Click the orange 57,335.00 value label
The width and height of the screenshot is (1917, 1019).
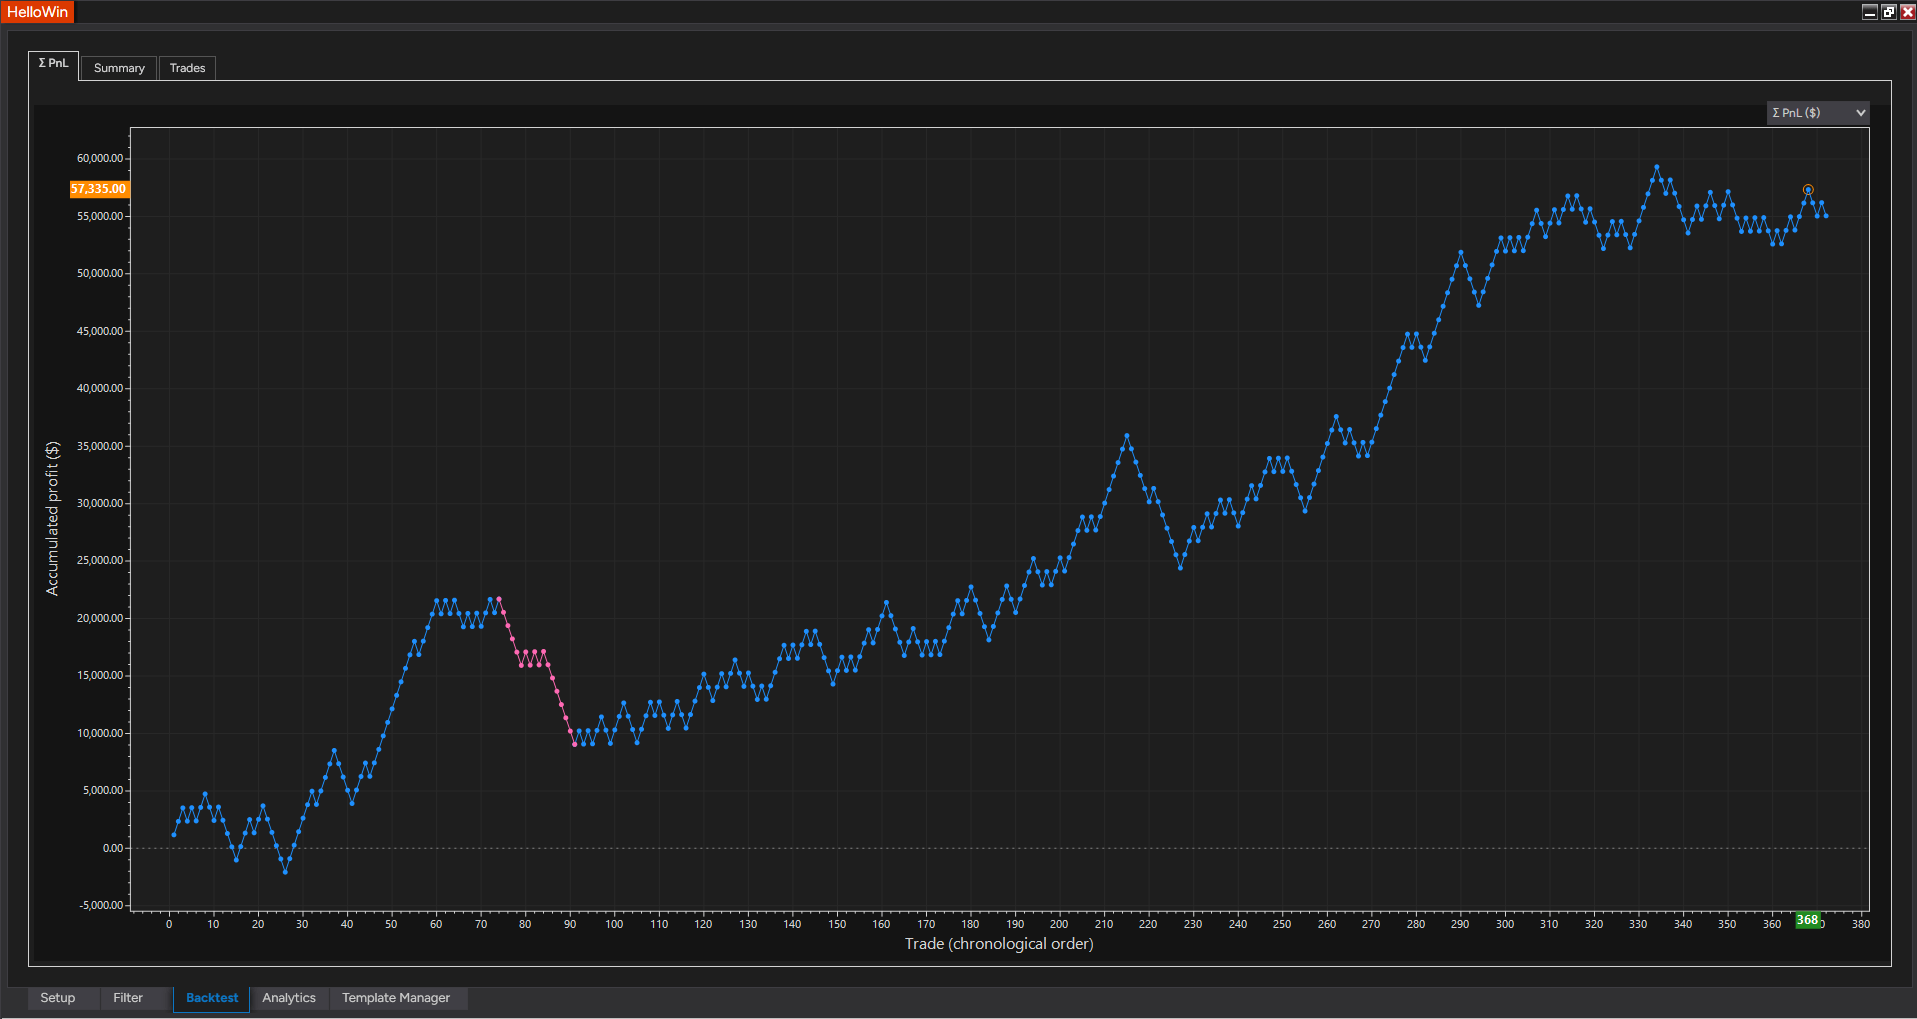[x=99, y=189]
